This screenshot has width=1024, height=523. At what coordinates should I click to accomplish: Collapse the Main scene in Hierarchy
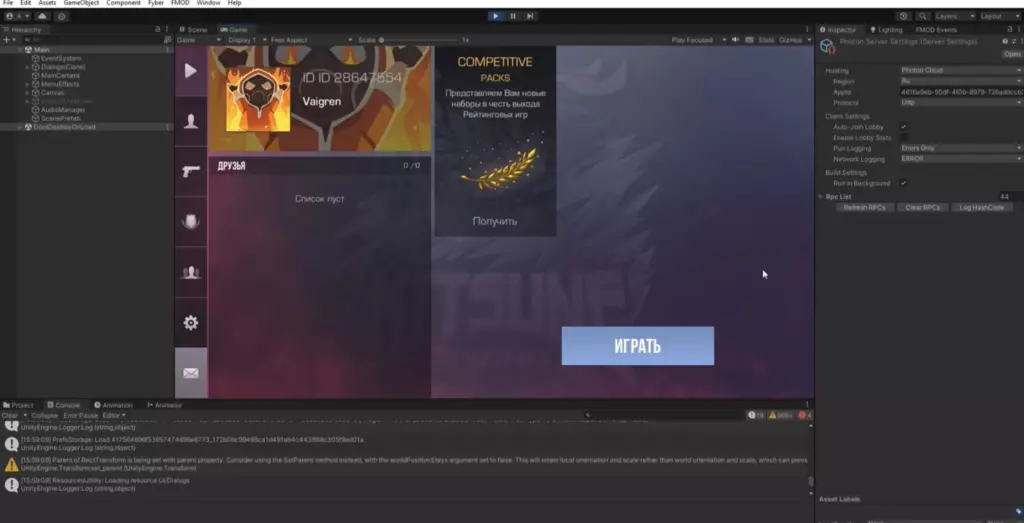click(20, 50)
